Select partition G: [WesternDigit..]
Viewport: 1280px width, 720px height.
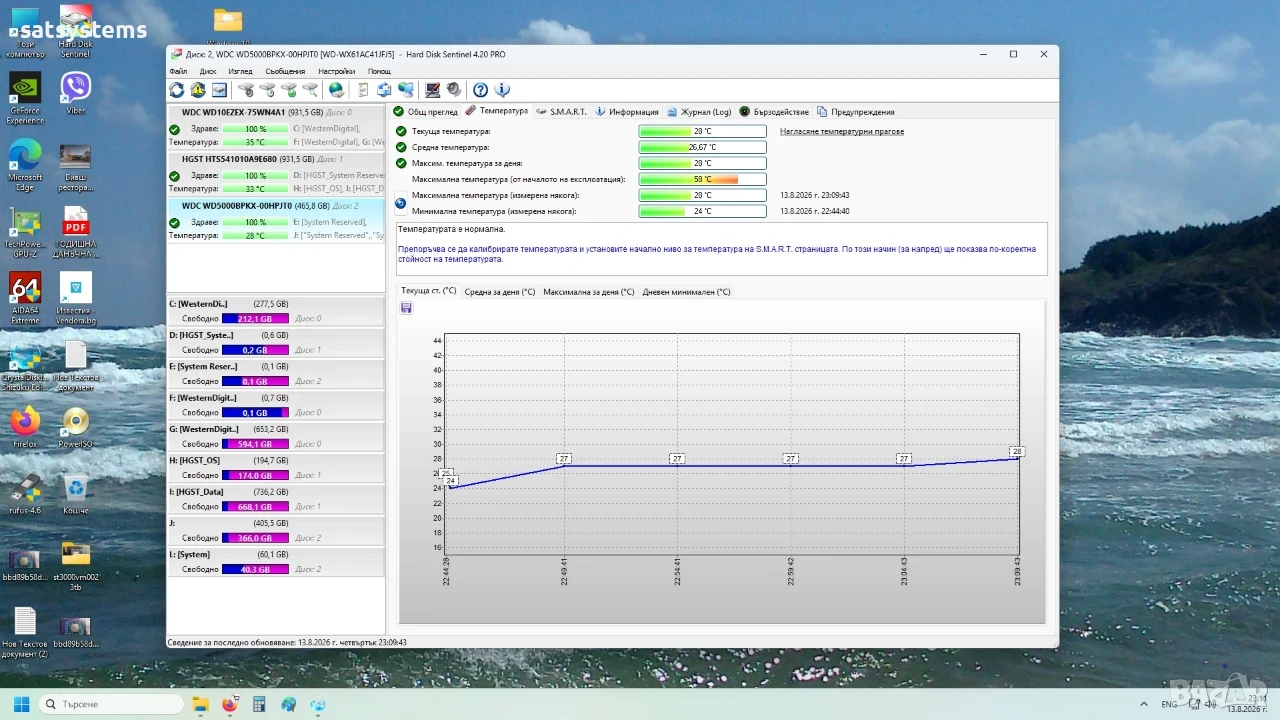point(275,436)
